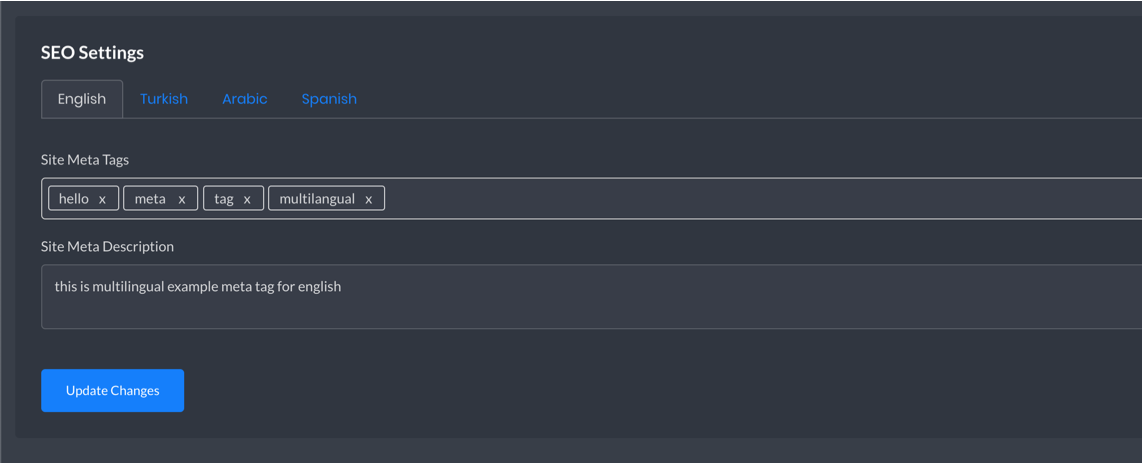Click the "meta" tag chip label
Image resolution: width=1142 pixels, height=463 pixels.
pos(150,199)
